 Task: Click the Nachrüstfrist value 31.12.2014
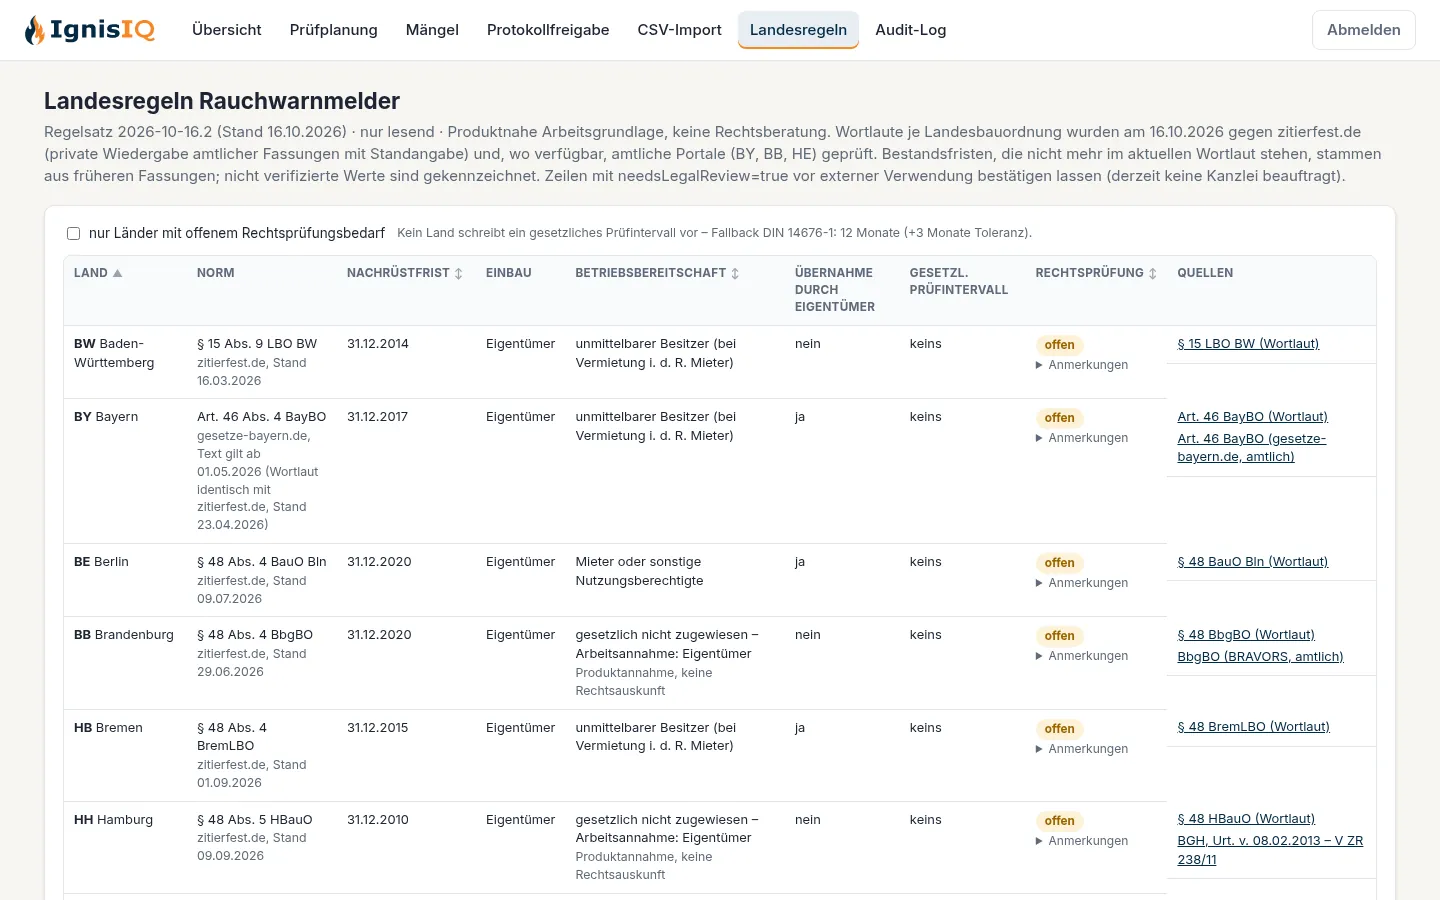pos(378,344)
